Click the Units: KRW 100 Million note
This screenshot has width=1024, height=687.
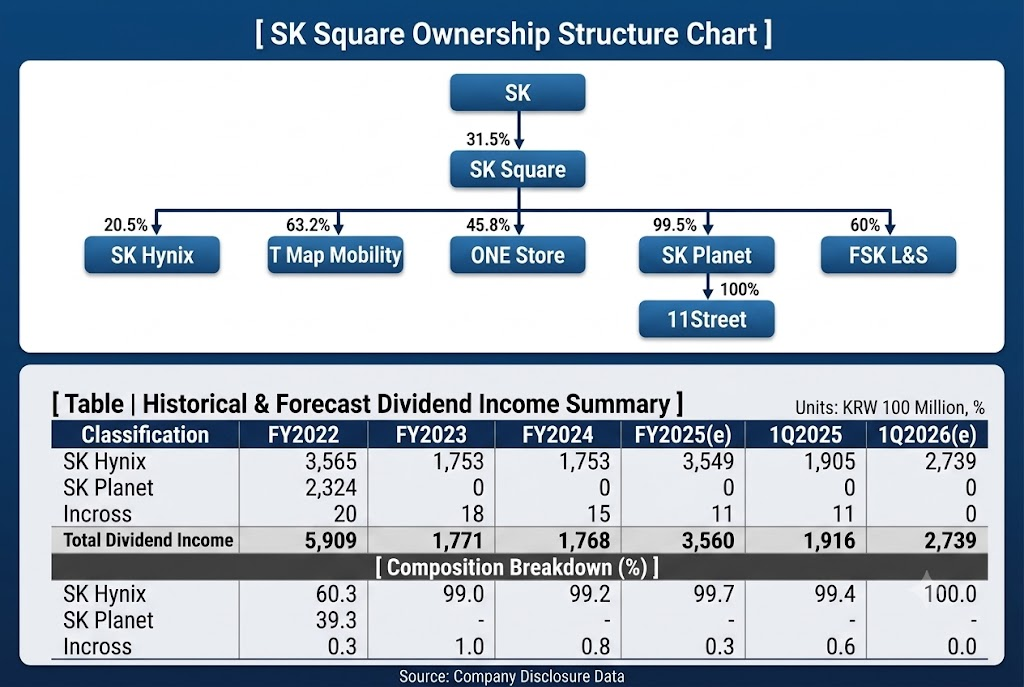pos(889,407)
